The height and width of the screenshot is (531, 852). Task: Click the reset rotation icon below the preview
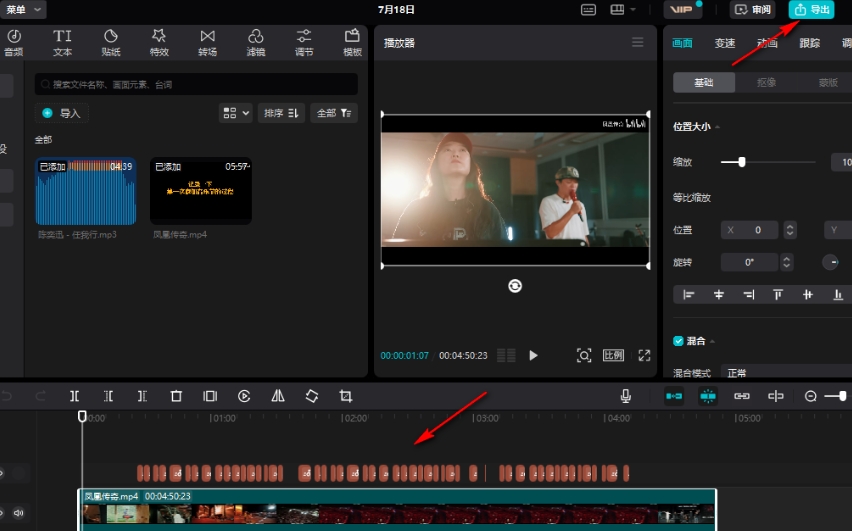[515, 286]
